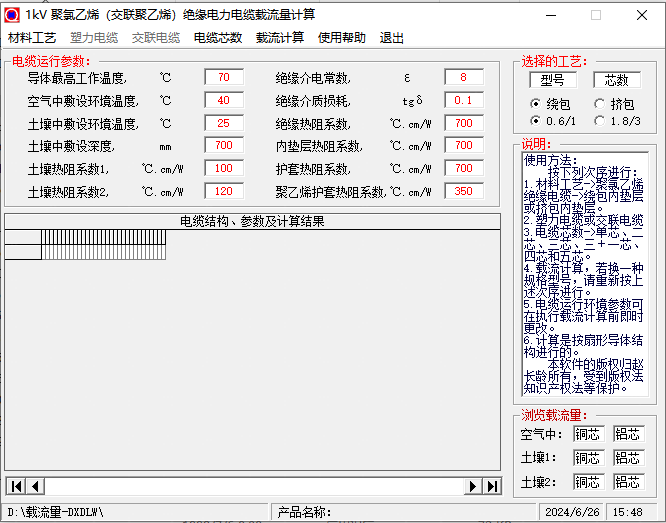
Task: Click 铜芯 button in the 空气中 row
Action: click(588, 434)
